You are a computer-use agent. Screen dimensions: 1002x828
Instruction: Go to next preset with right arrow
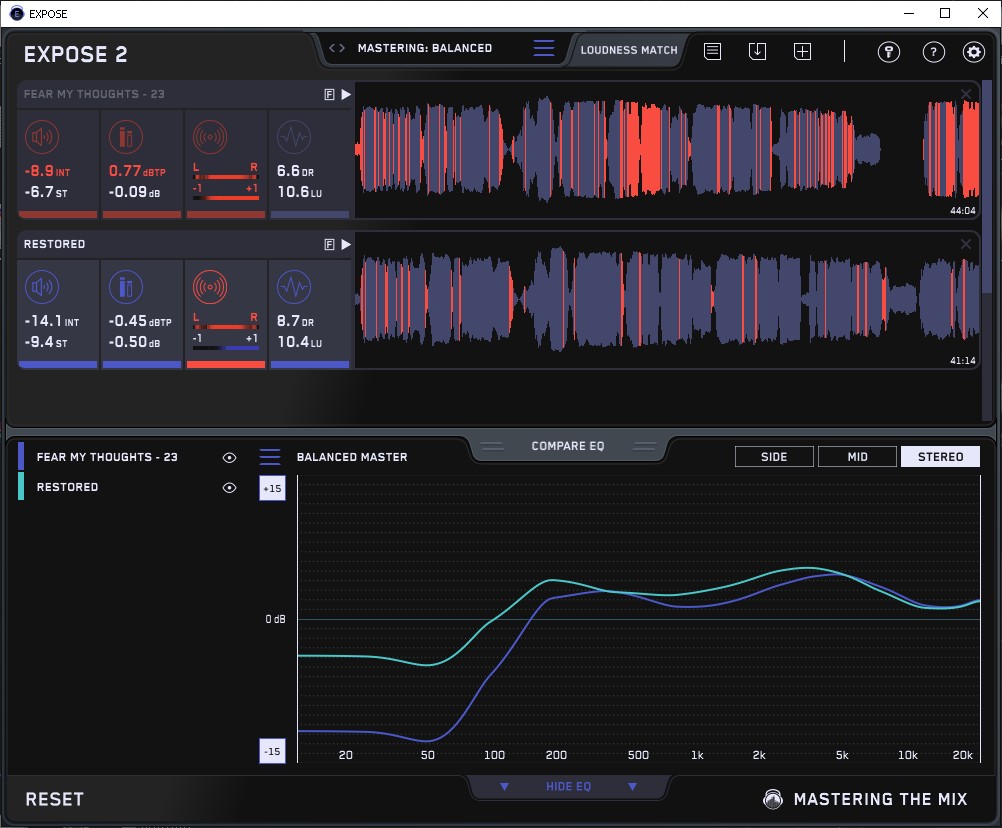pos(342,48)
